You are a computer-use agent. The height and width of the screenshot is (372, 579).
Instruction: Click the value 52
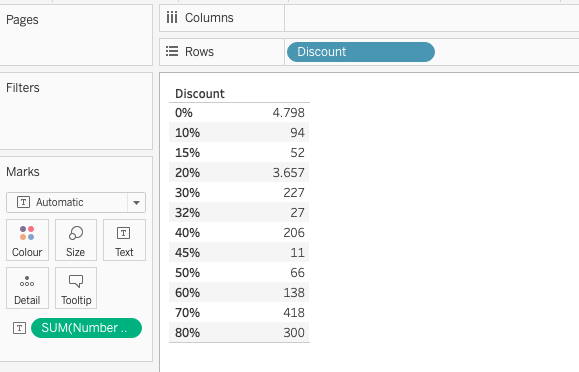(x=297, y=153)
